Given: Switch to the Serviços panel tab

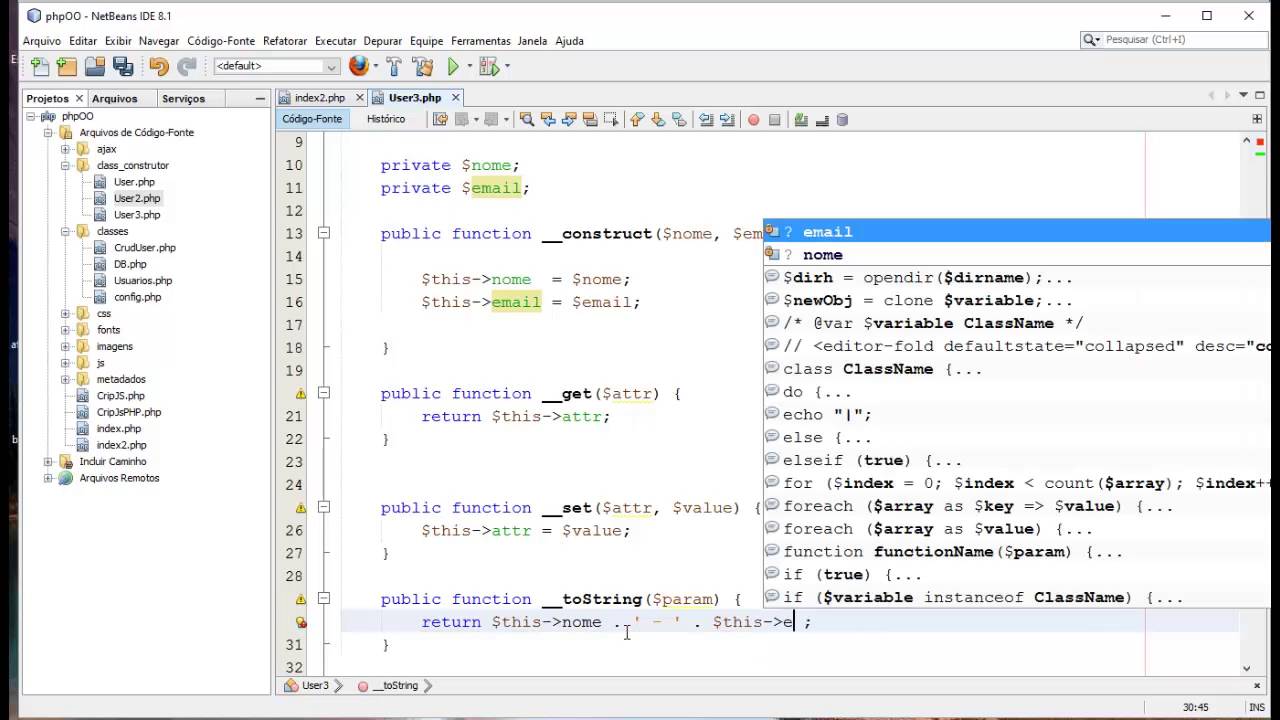Looking at the screenshot, I should point(183,99).
